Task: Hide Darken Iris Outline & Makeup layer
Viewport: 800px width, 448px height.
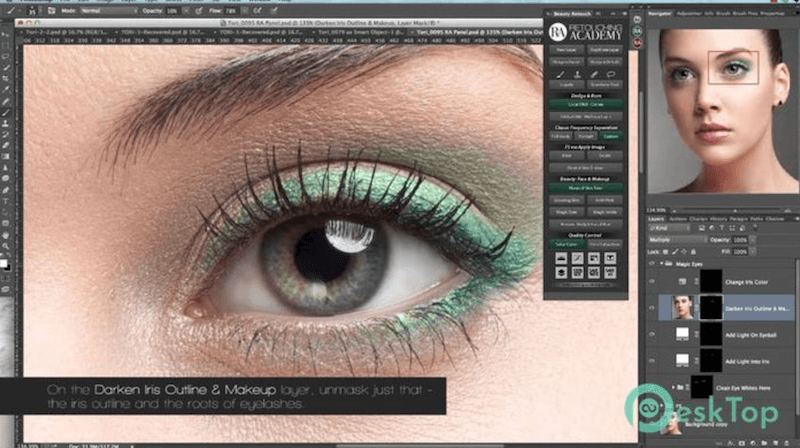Action: (x=652, y=308)
